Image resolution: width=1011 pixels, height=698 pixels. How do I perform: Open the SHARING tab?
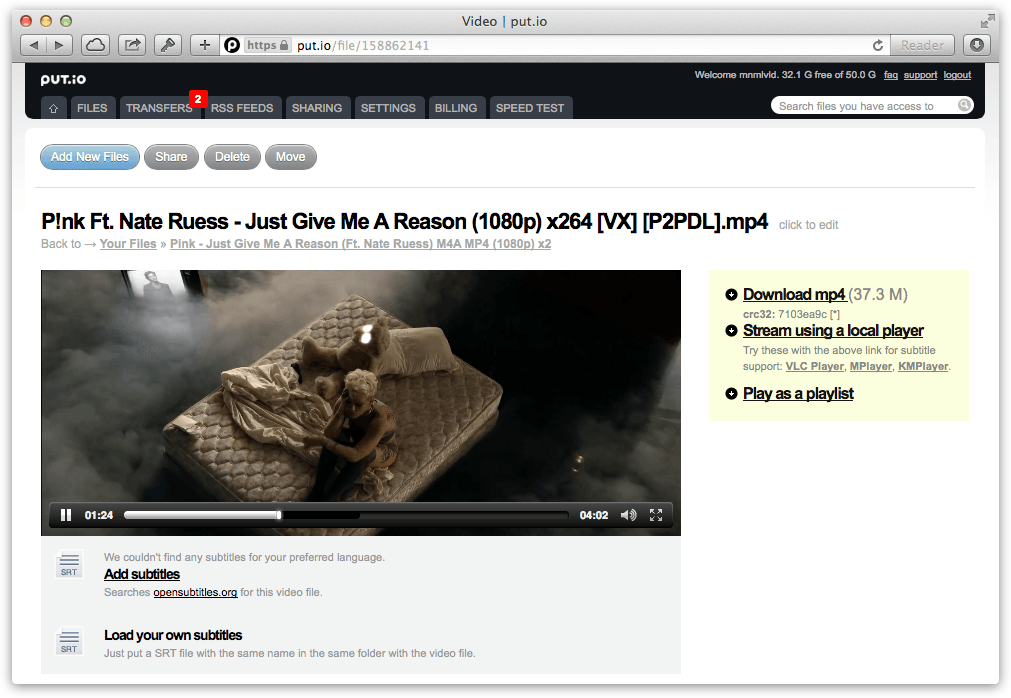click(x=317, y=108)
